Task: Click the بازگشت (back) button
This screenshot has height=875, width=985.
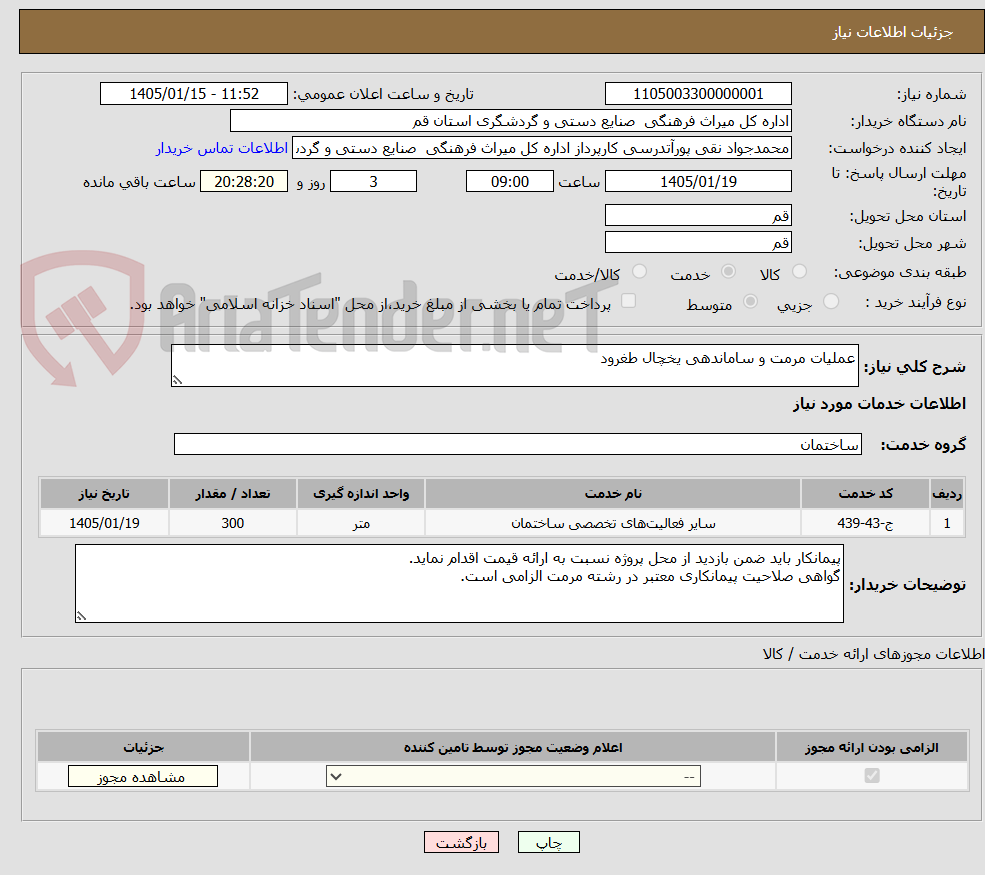Action: pyautogui.click(x=461, y=842)
